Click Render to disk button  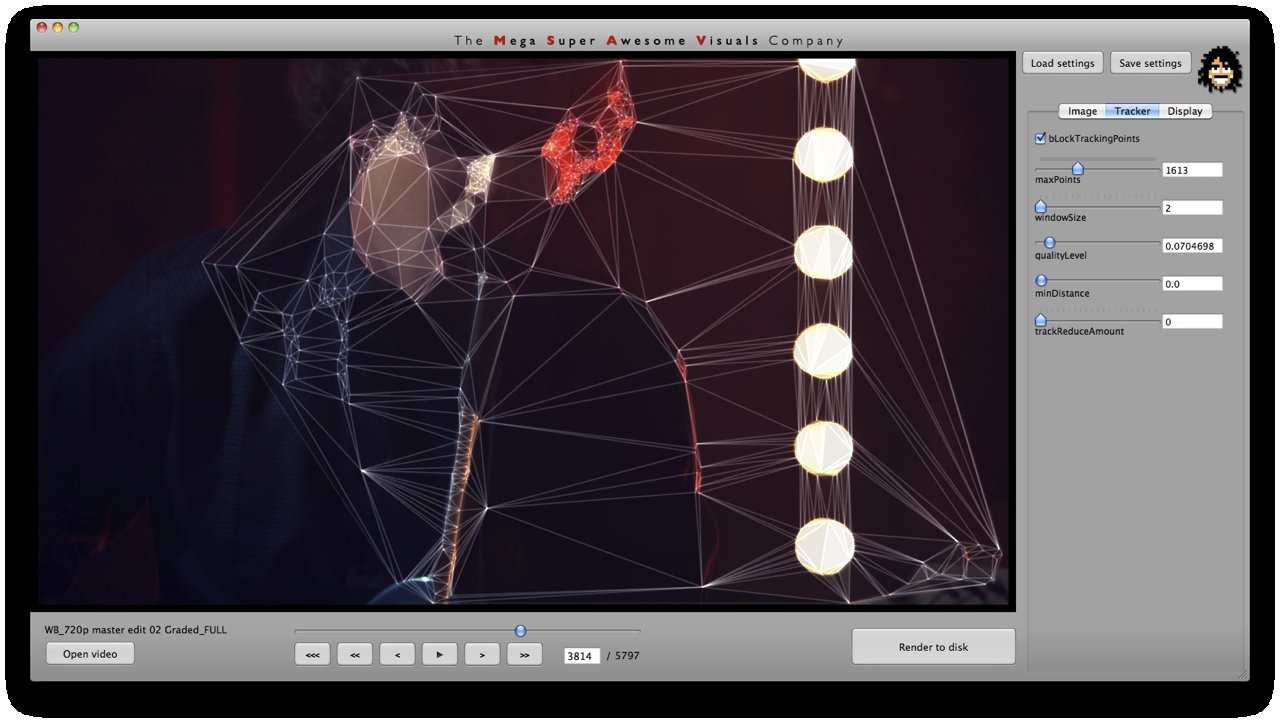[x=933, y=647]
